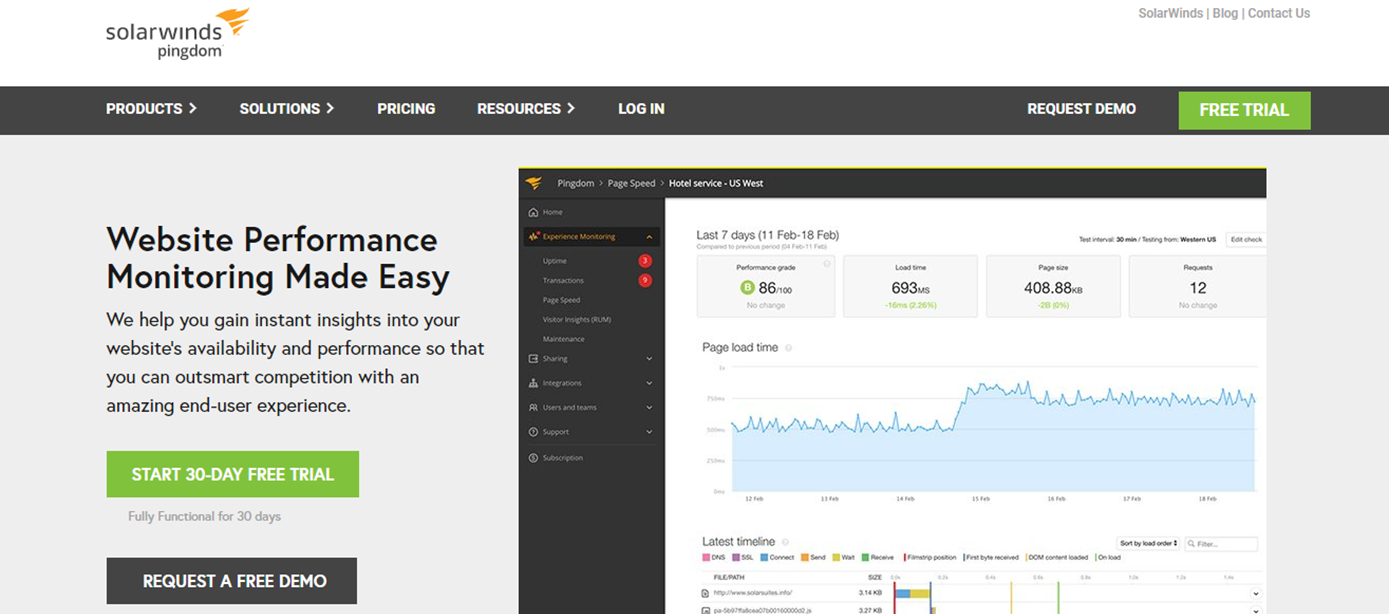Image resolution: width=1389 pixels, height=614 pixels.
Task: Click the red Transactions badge showing 9
Action: coord(645,280)
